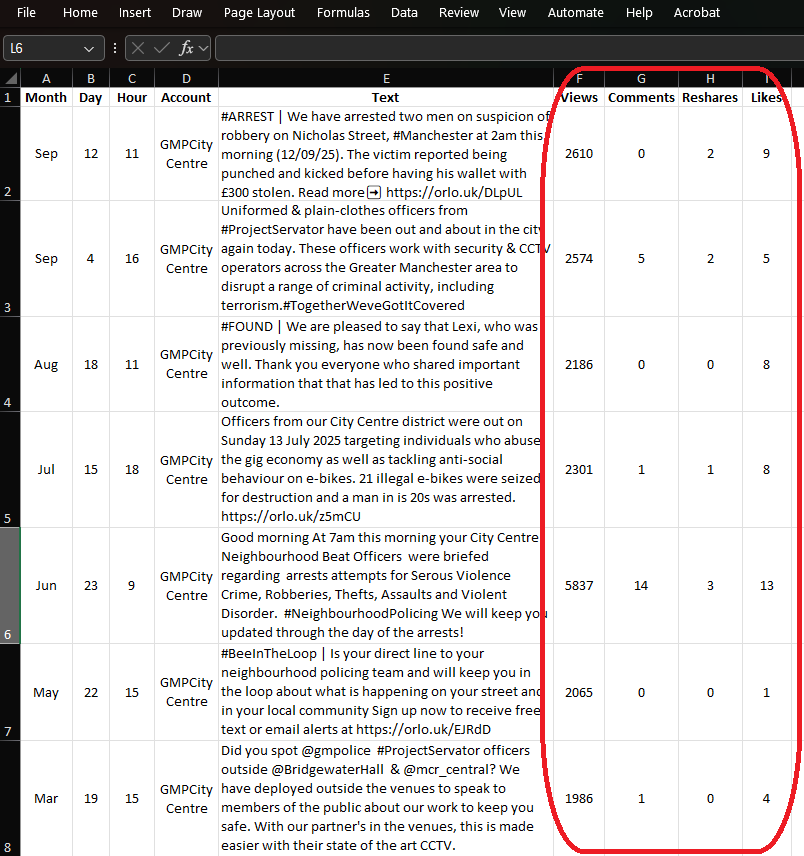The height and width of the screenshot is (856, 804).
Task: Select the Data ribbon tab
Action: [404, 13]
